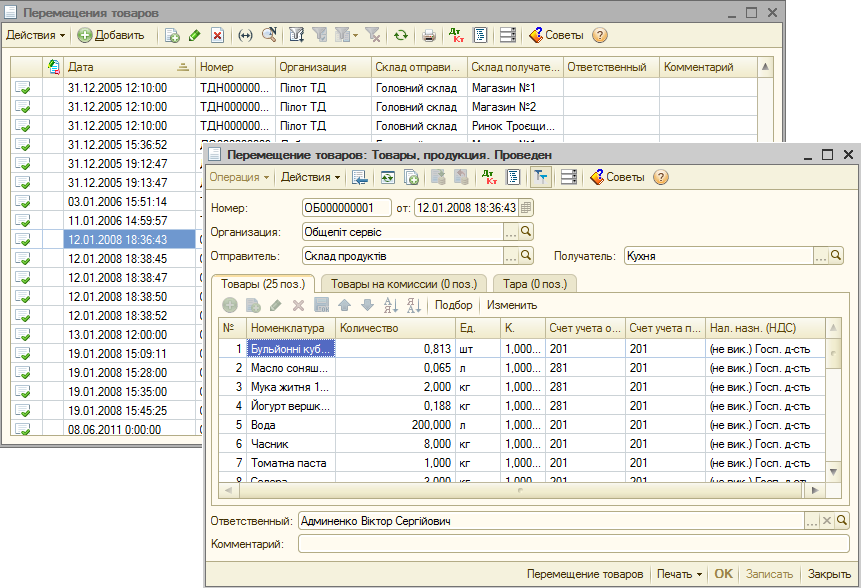
Task: Click ellipsis selector for Организация field
Action: pyautogui.click(x=511, y=232)
